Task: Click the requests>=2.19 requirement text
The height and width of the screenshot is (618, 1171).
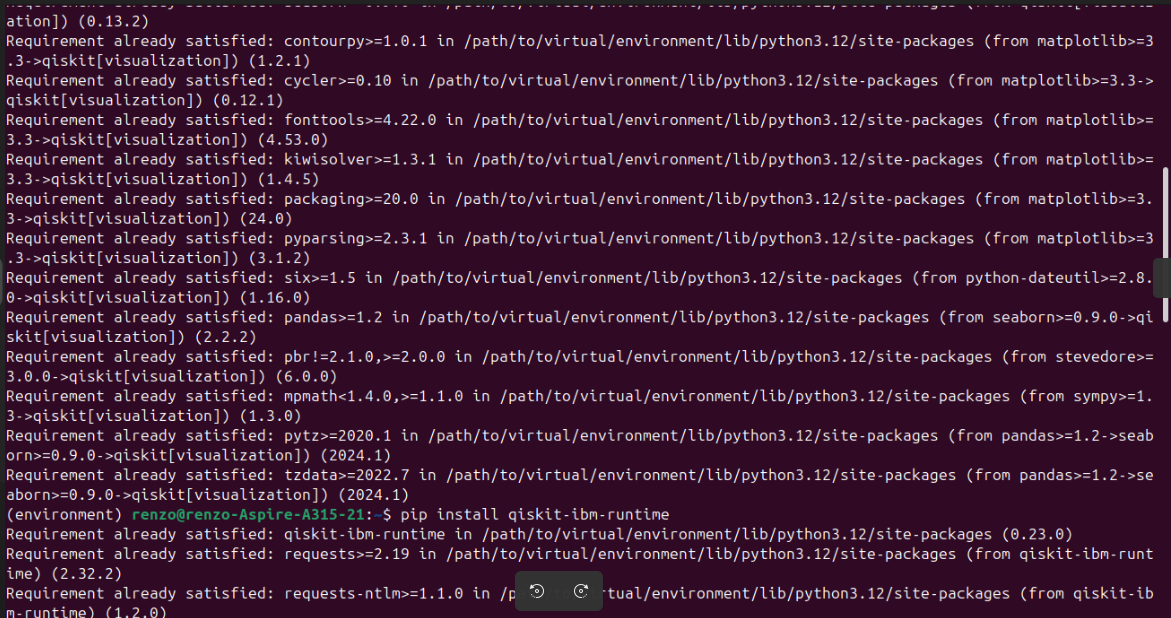Action: coord(347,555)
